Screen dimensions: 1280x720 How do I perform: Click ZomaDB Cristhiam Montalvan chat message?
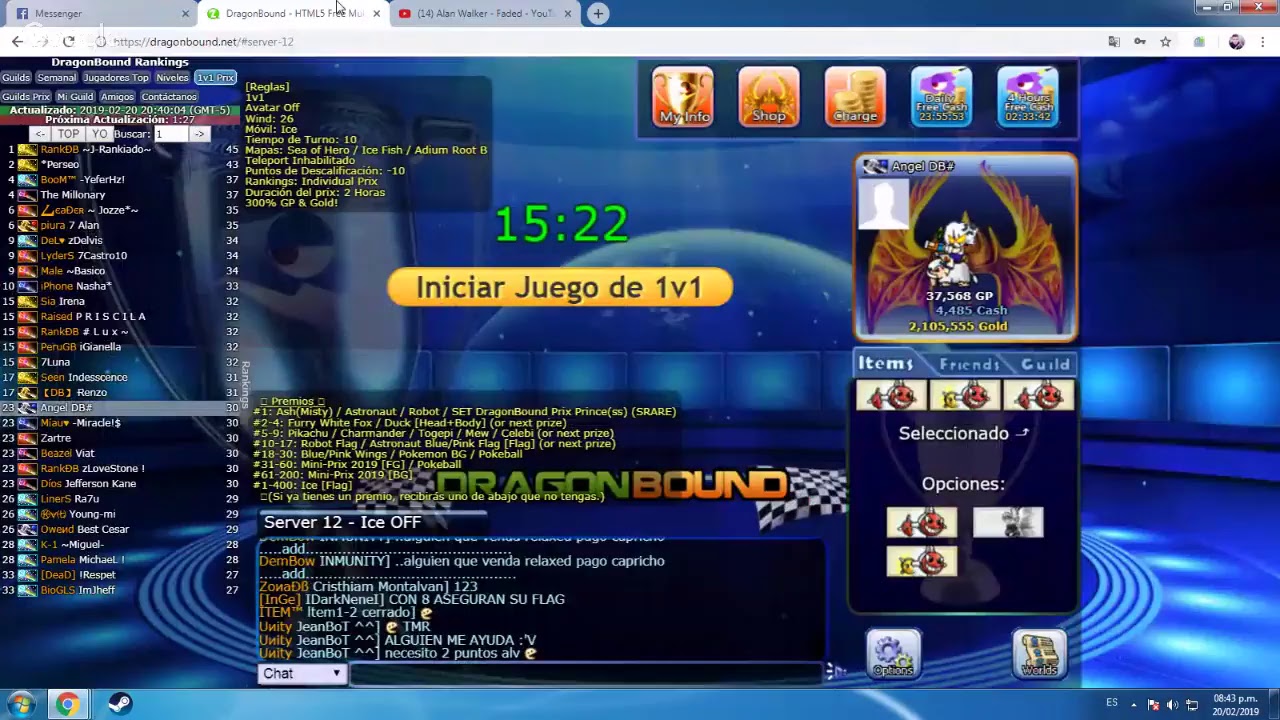[368, 587]
